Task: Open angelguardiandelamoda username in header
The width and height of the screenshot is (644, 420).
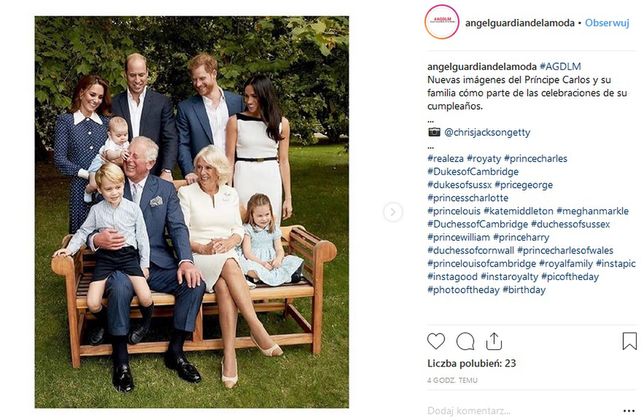Action: (520, 23)
